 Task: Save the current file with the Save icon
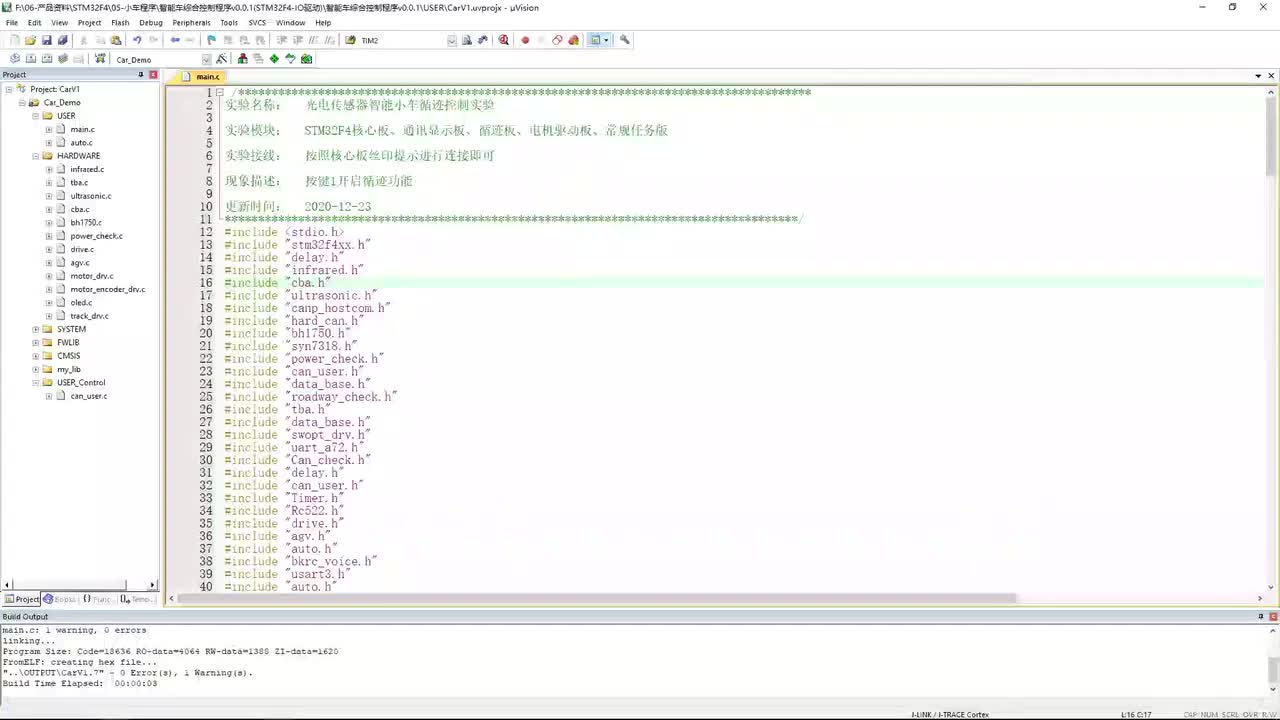point(46,40)
